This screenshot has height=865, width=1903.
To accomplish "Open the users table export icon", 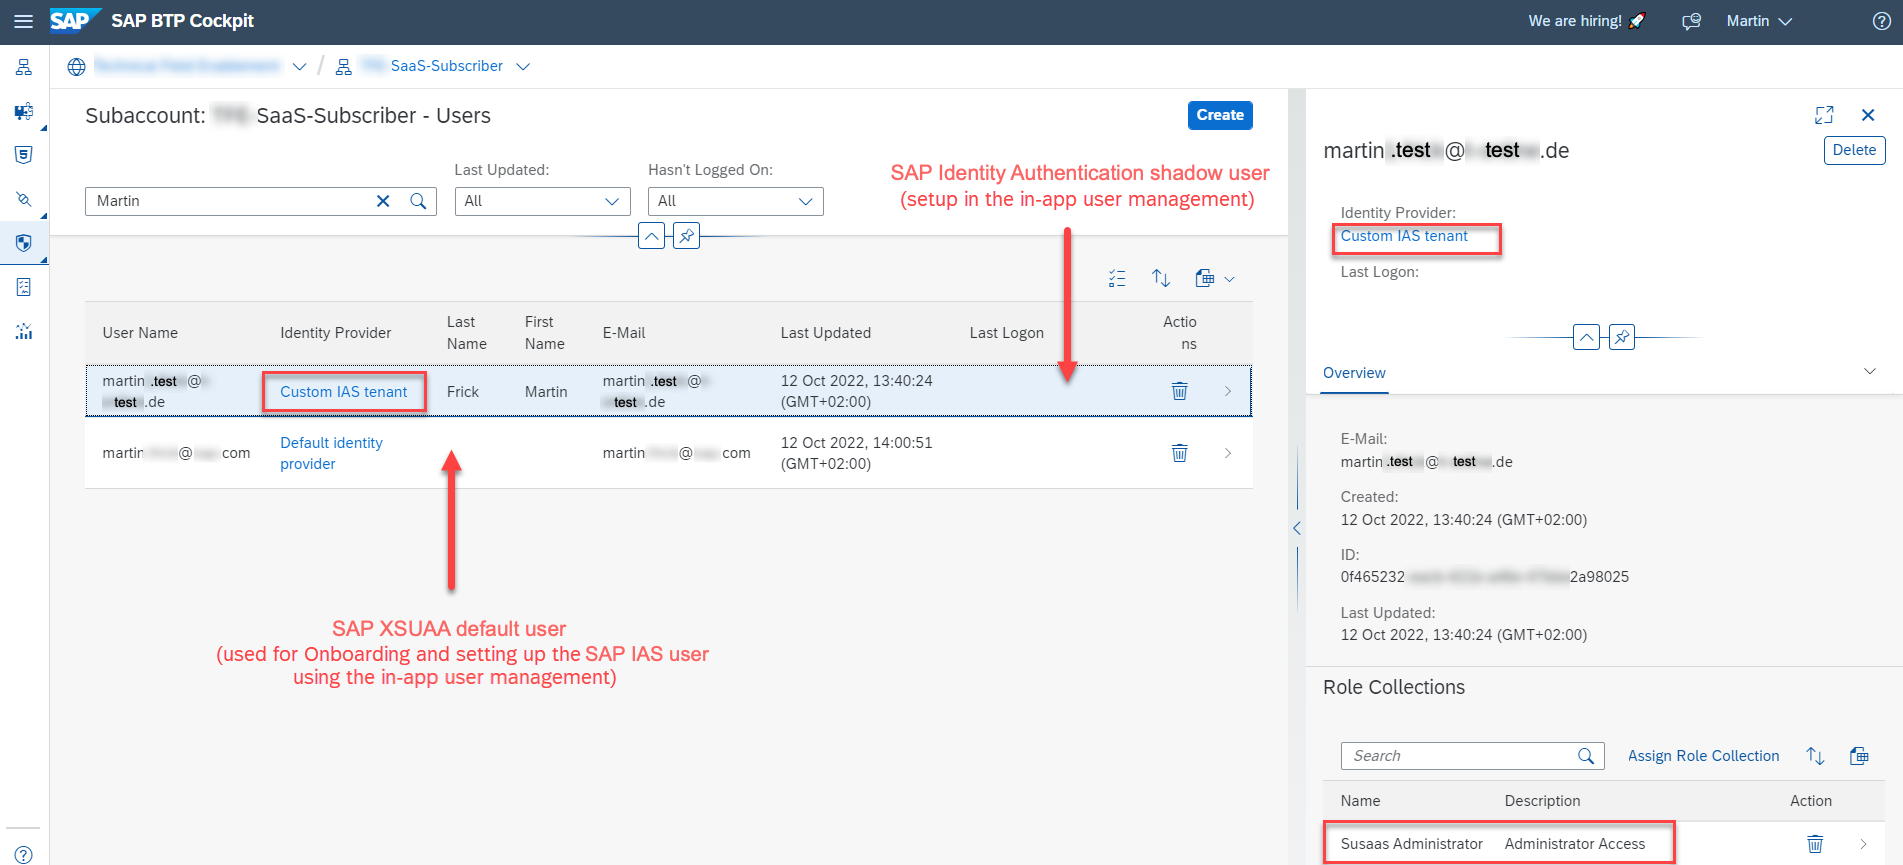I will 1205,279.
